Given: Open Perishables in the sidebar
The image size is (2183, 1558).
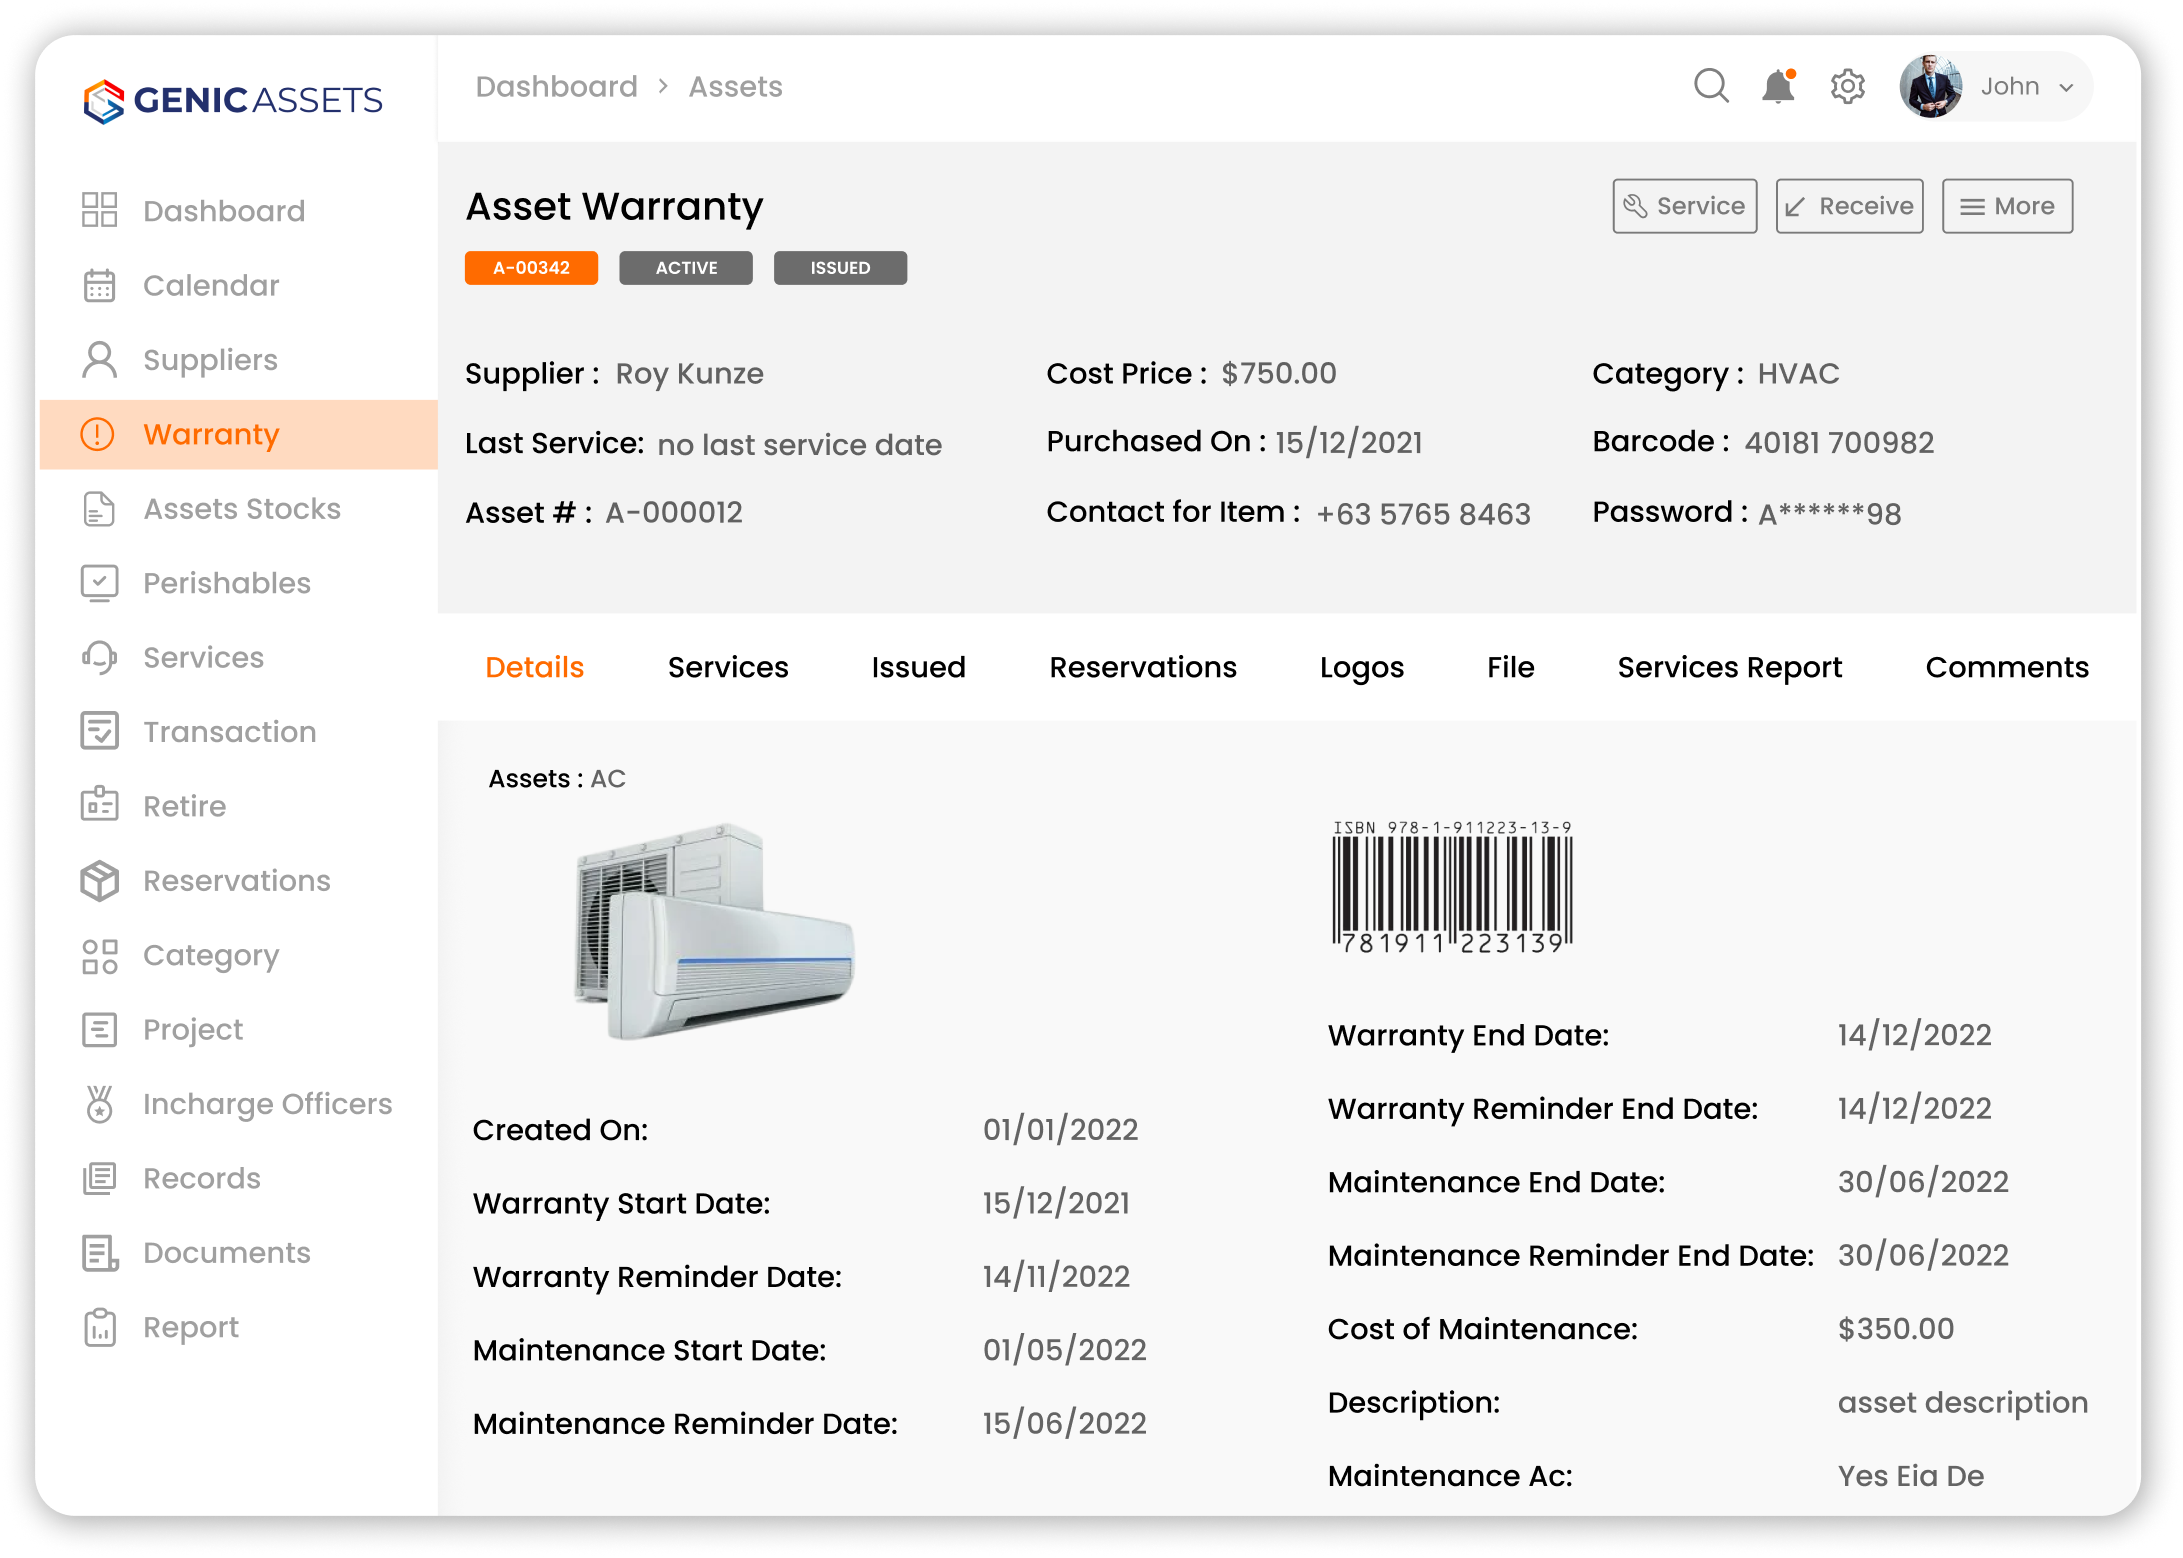Looking at the screenshot, I should [x=227, y=583].
